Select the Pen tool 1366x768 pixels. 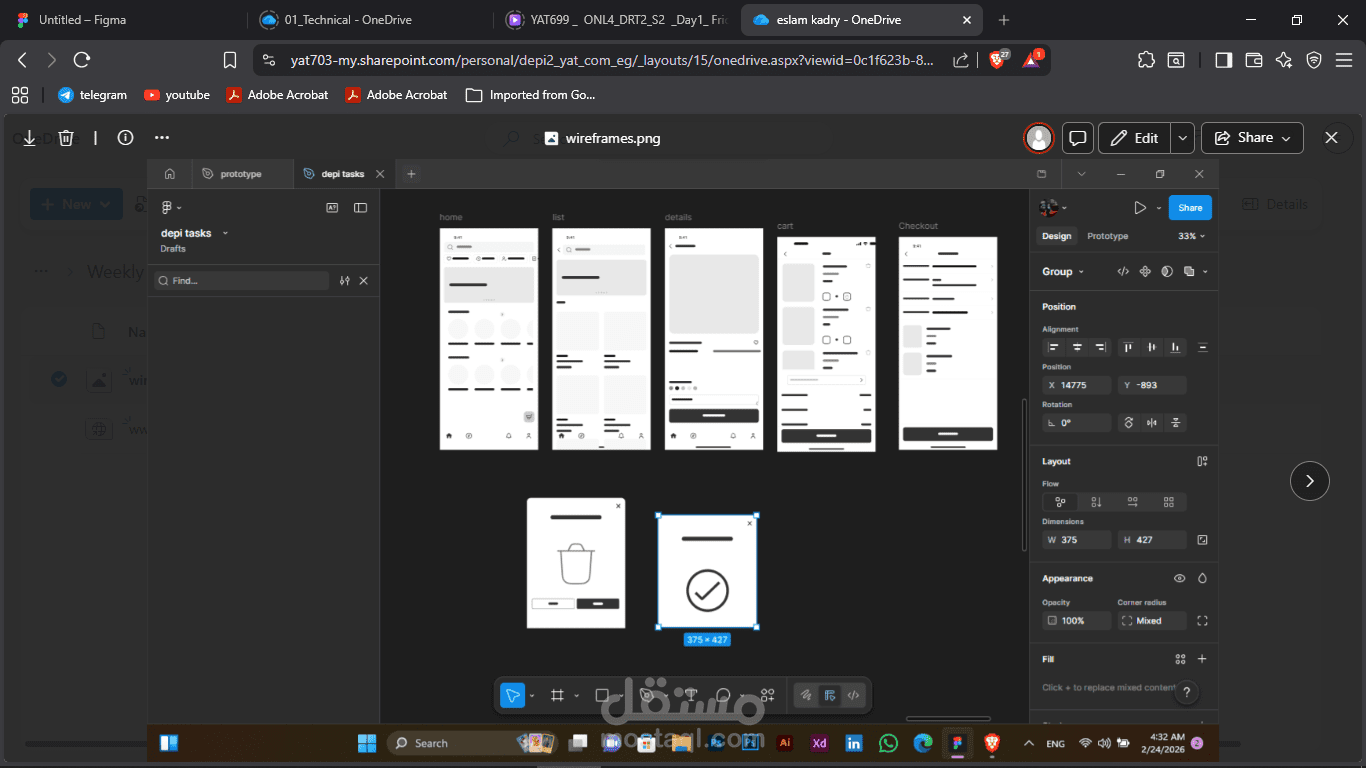(x=645, y=695)
